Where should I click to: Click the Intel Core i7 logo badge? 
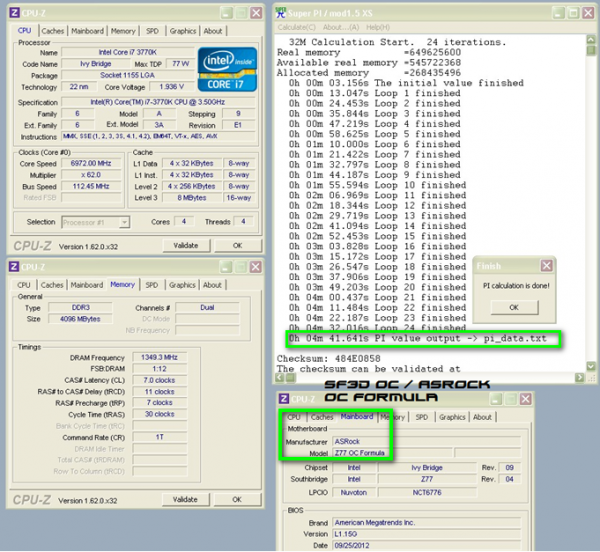227,69
